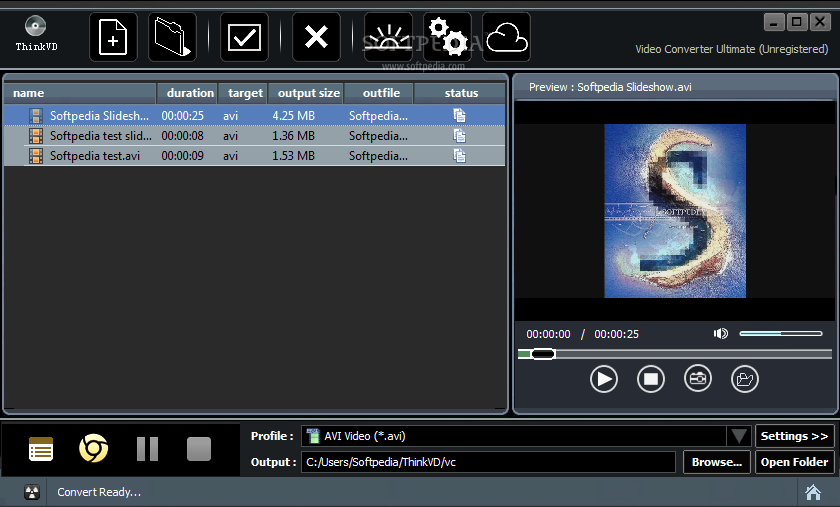Viewport: 840px width, 507px height.
Task: Click AVI profile icon in Profile field
Action: (313, 436)
